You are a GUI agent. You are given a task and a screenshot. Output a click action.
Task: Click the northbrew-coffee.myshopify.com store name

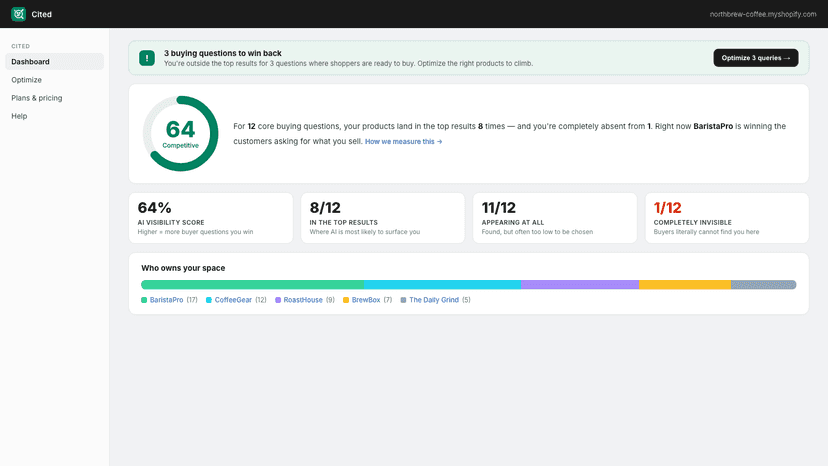pos(763,14)
